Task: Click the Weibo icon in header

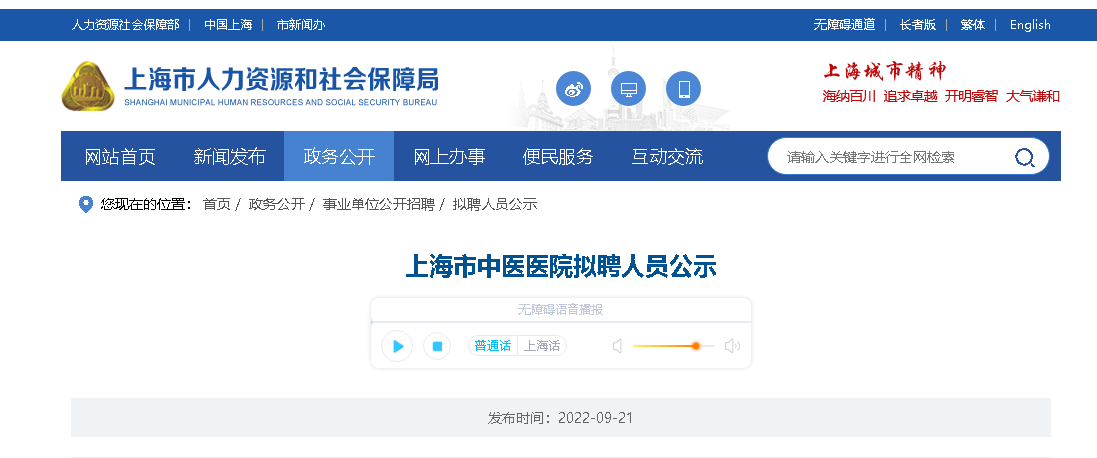Action: click(x=573, y=90)
